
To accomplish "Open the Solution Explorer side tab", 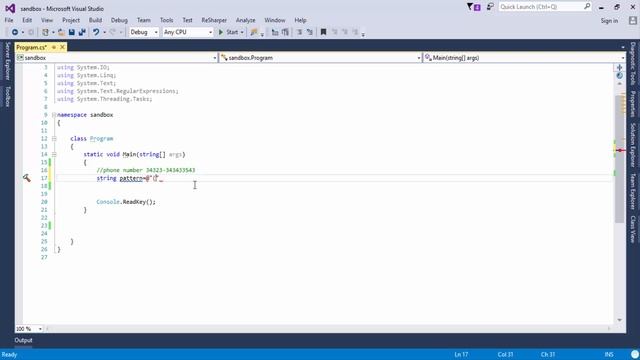I will pos(633,145).
